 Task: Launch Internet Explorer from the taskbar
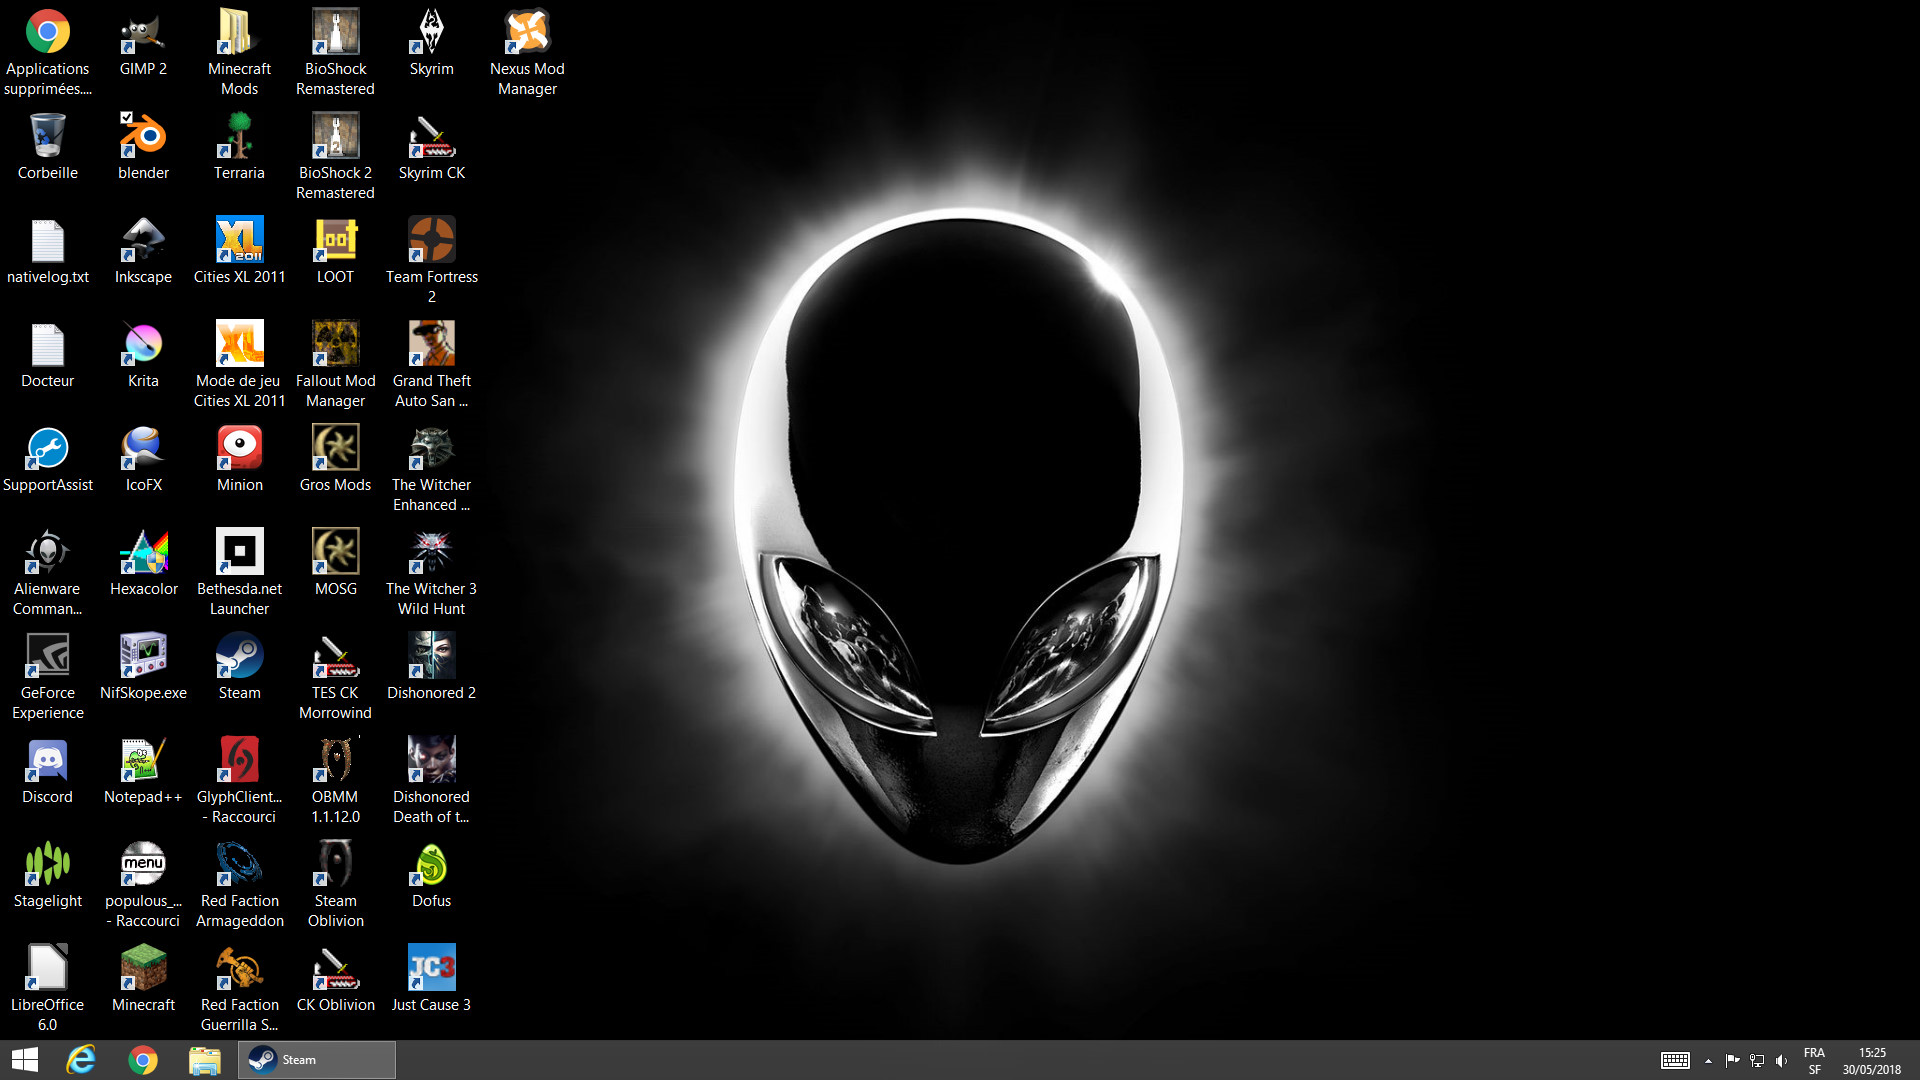[x=81, y=1060]
